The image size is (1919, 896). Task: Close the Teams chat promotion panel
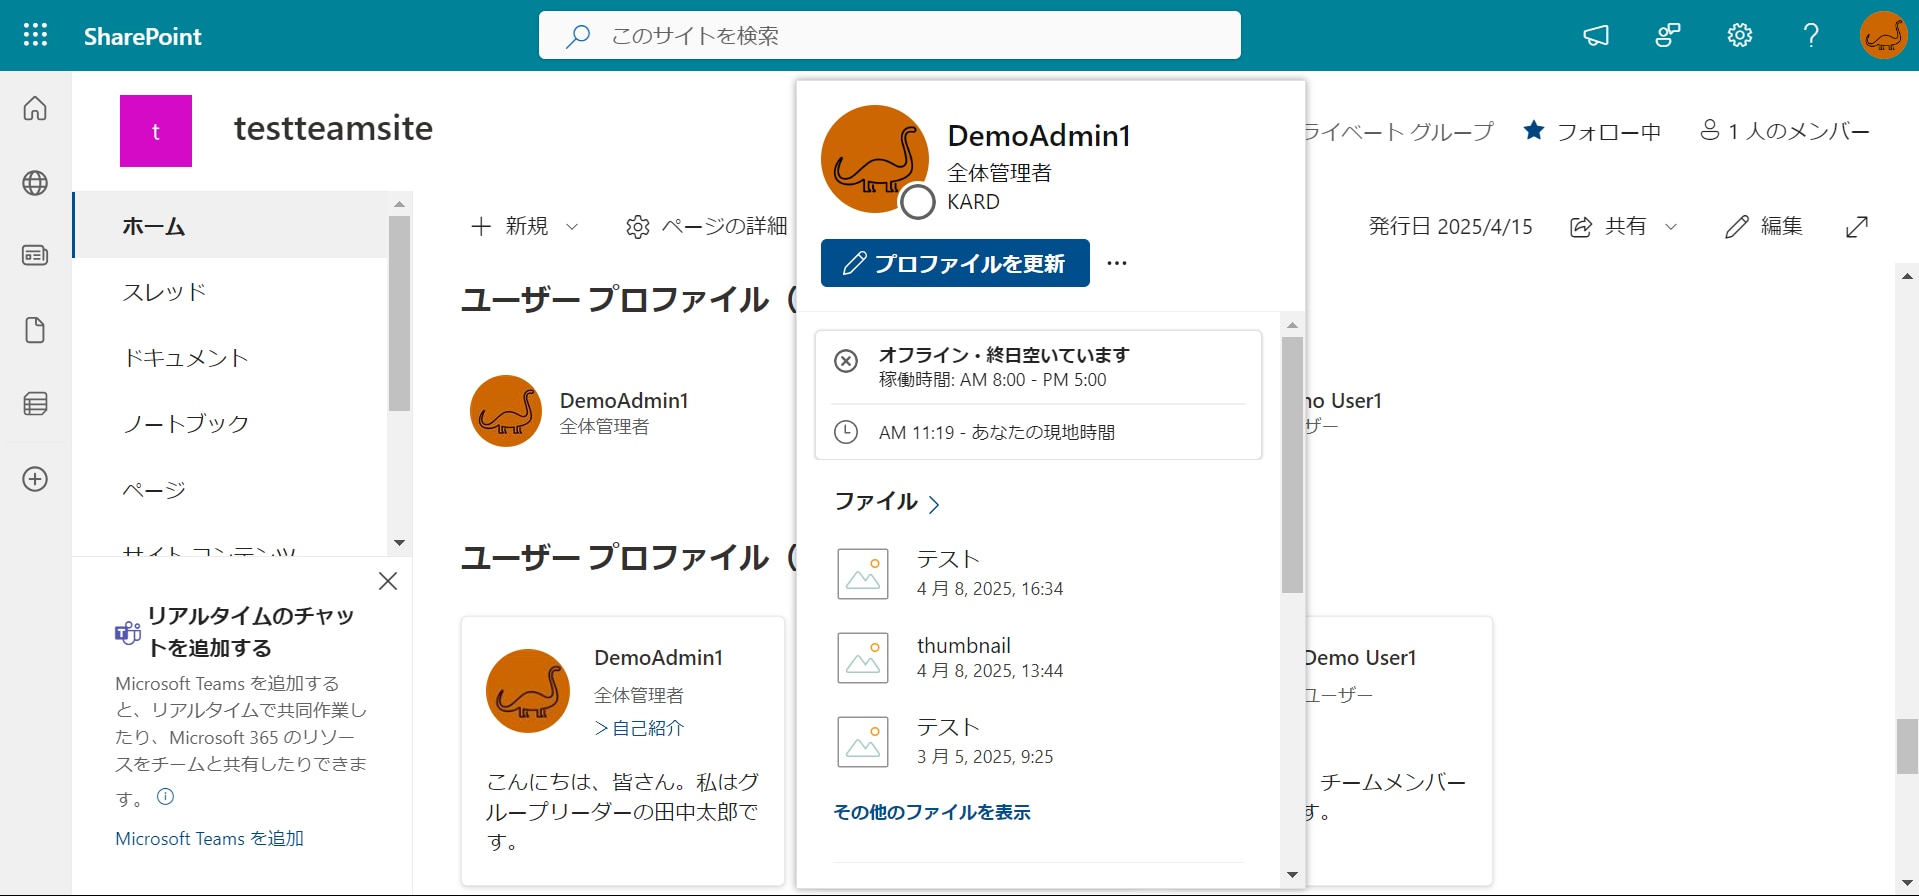click(388, 581)
